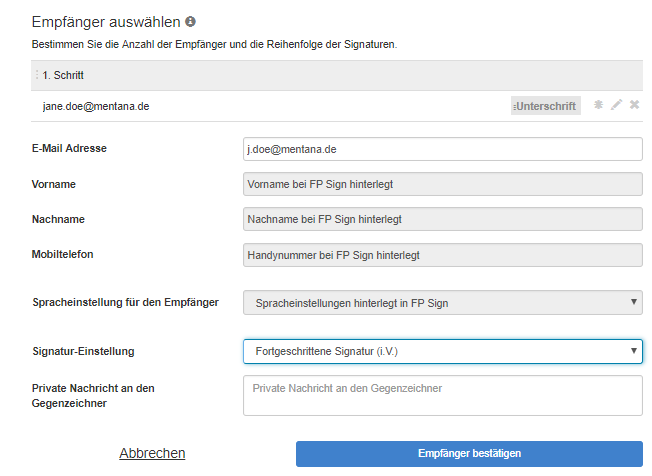
Task: Click the Abbrechen link
Action: click(x=152, y=453)
